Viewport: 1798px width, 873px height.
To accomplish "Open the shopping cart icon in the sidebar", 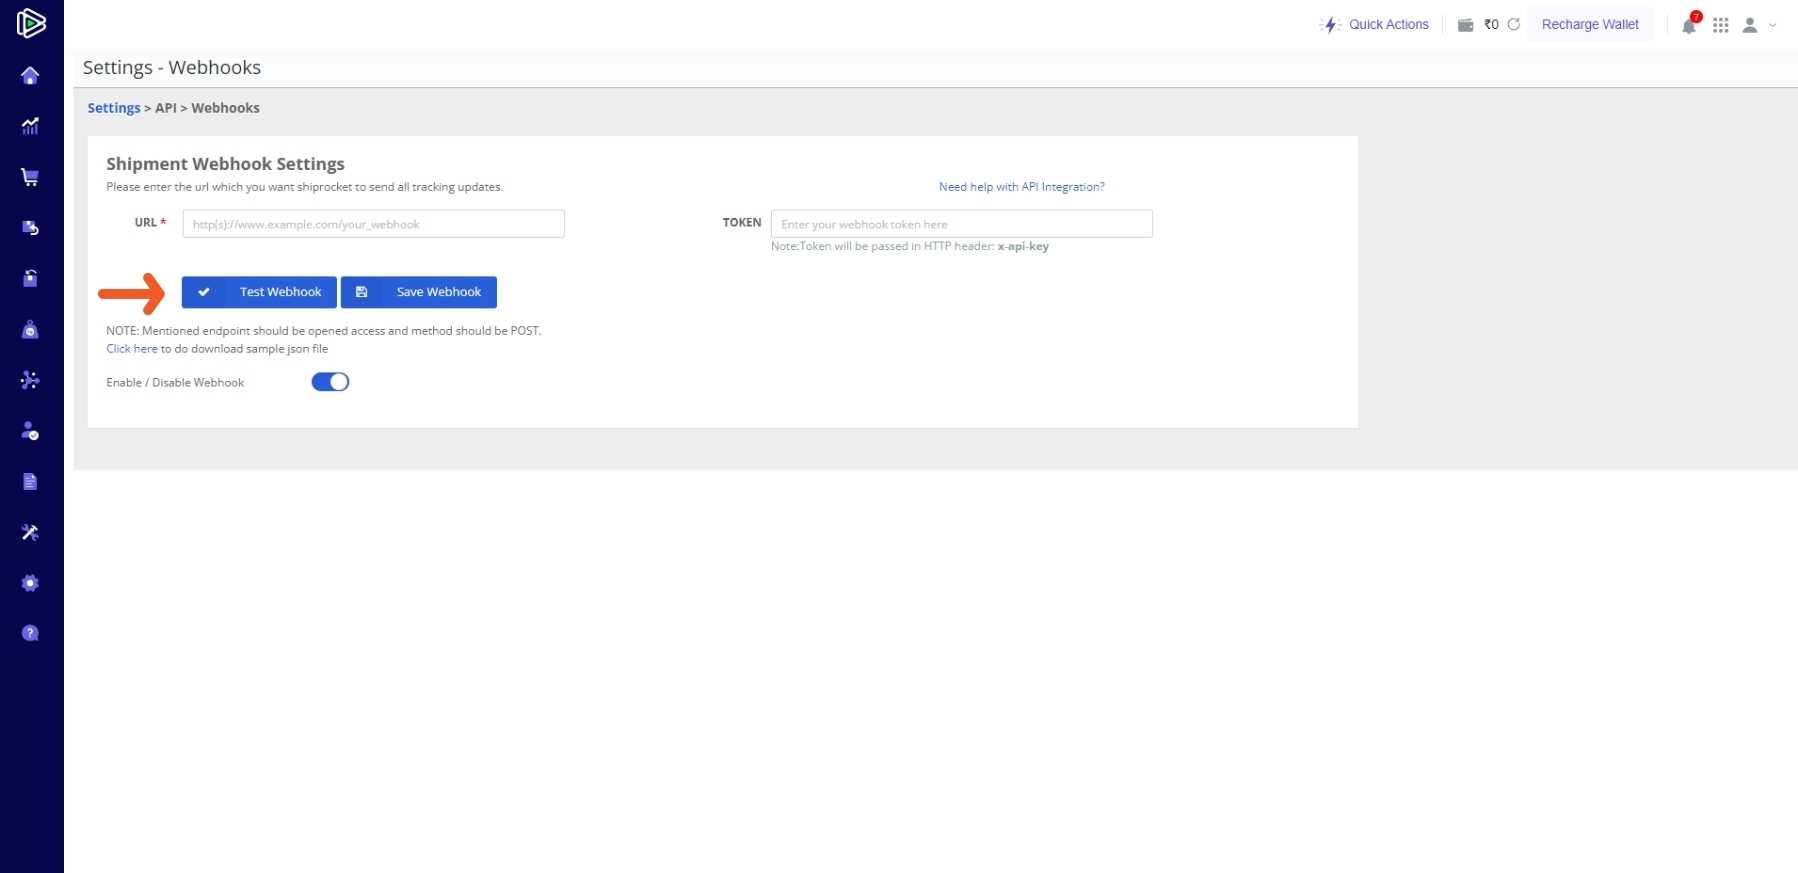I will click(31, 177).
